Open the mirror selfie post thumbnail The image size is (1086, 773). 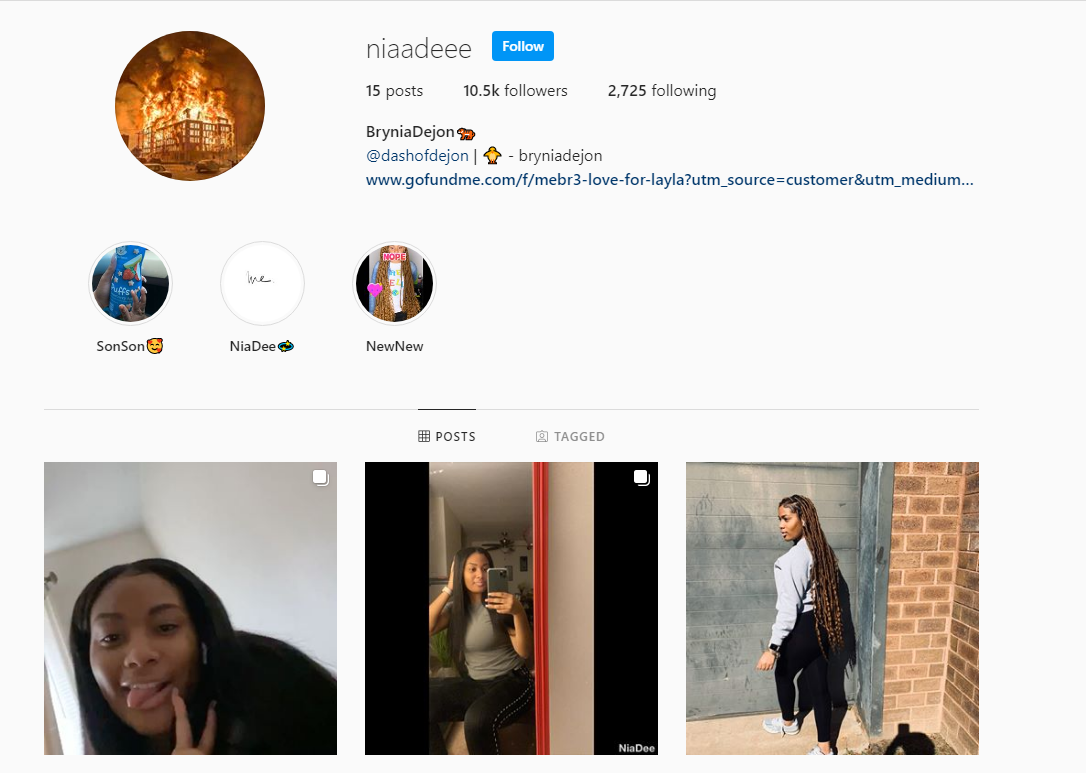pyautogui.click(x=511, y=608)
